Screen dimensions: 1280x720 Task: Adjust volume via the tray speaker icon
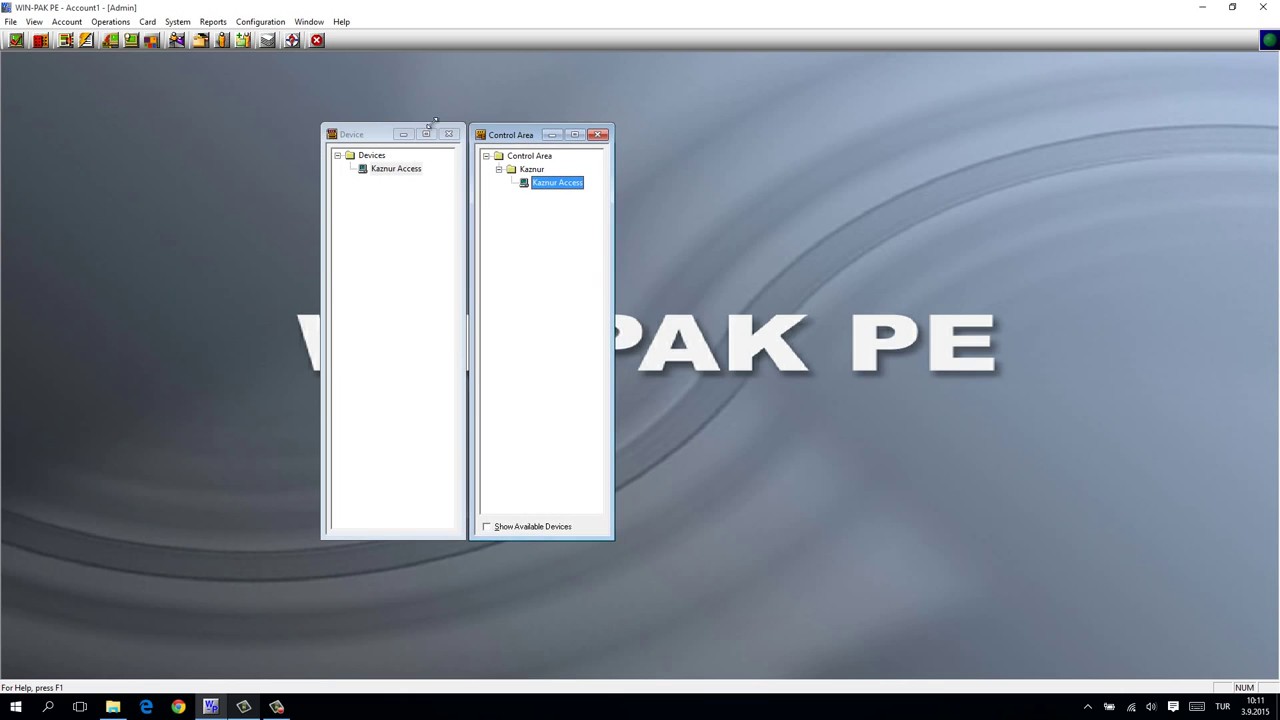(x=1151, y=707)
